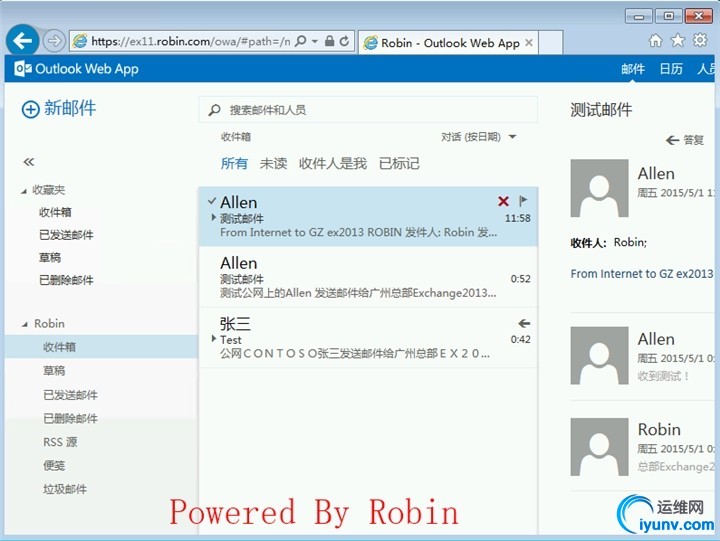This screenshot has height=541, width=720.
Task: Click the Outlook Web App logo
Action: point(76,69)
